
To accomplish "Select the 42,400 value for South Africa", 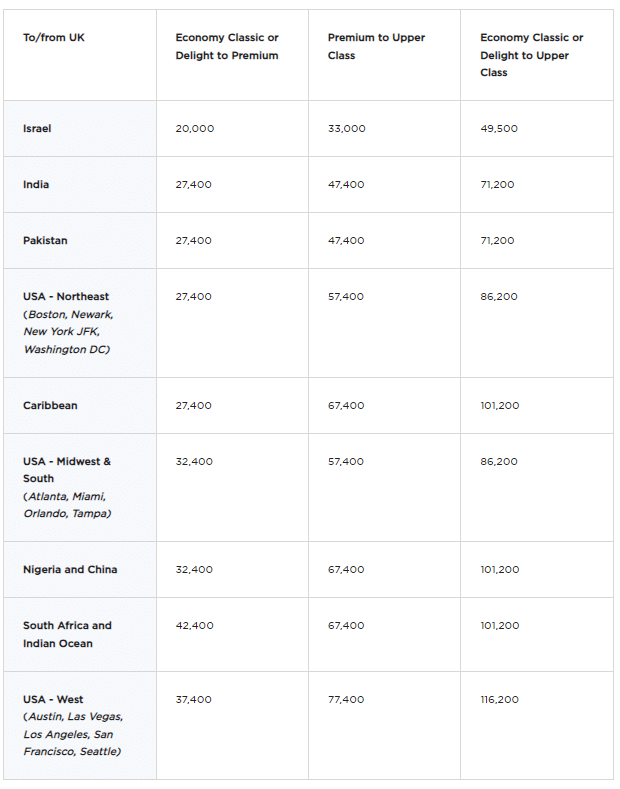I will [x=193, y=626].
